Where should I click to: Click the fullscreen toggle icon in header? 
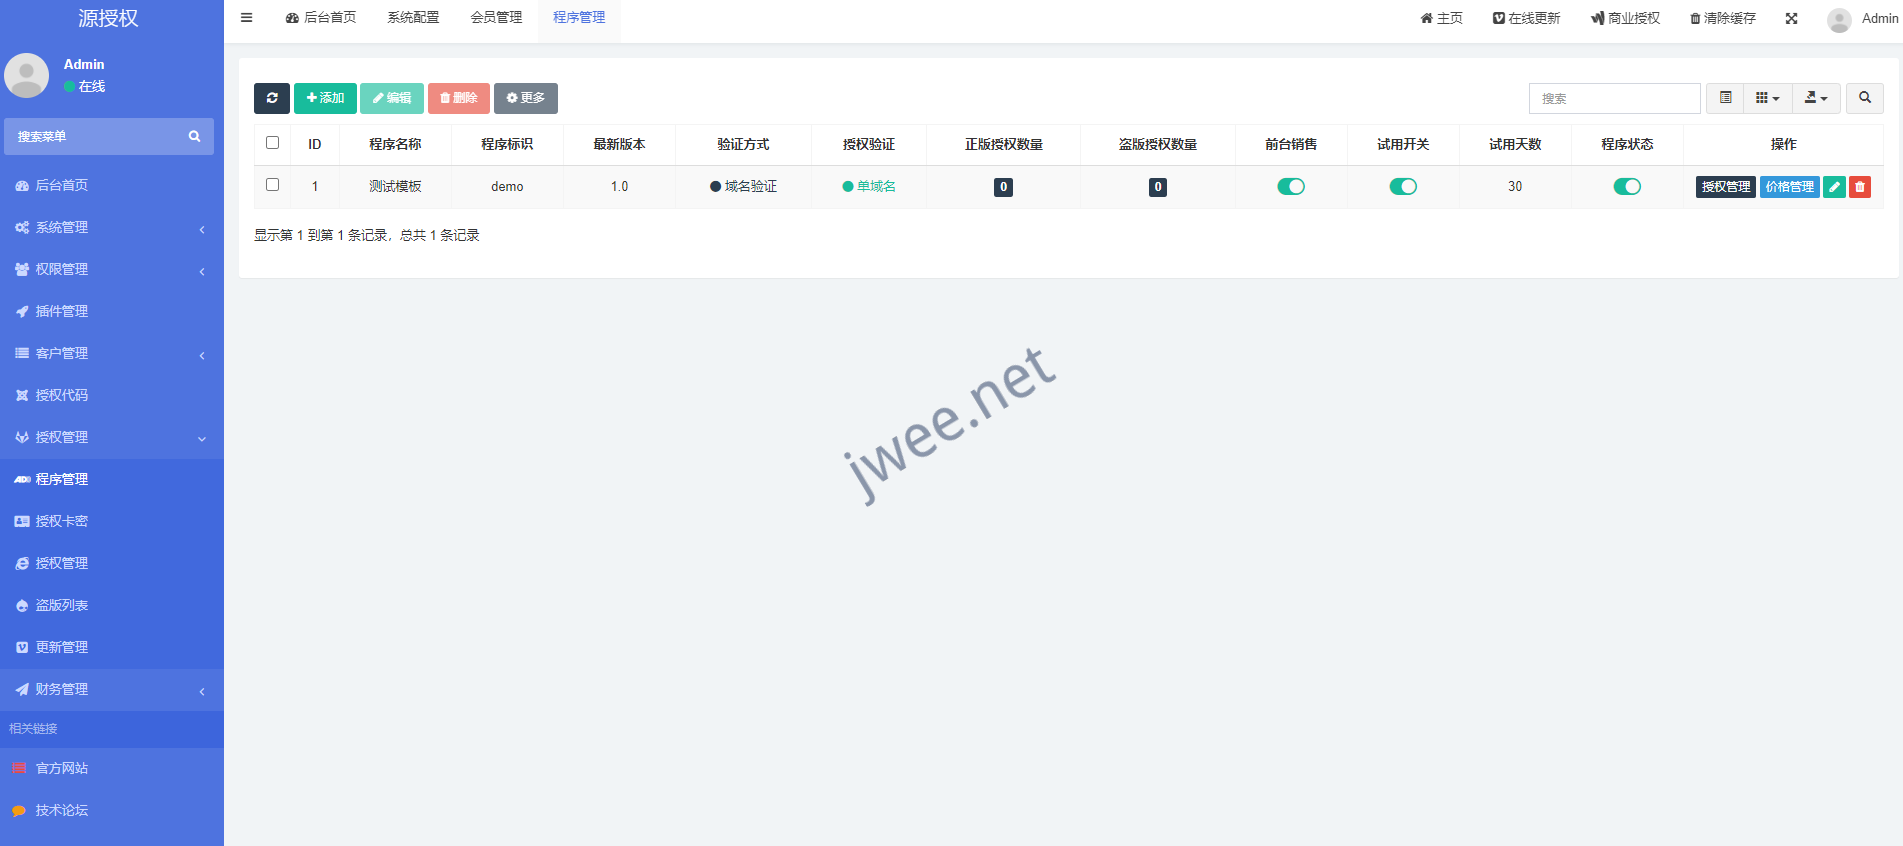tap(1792, 18)
